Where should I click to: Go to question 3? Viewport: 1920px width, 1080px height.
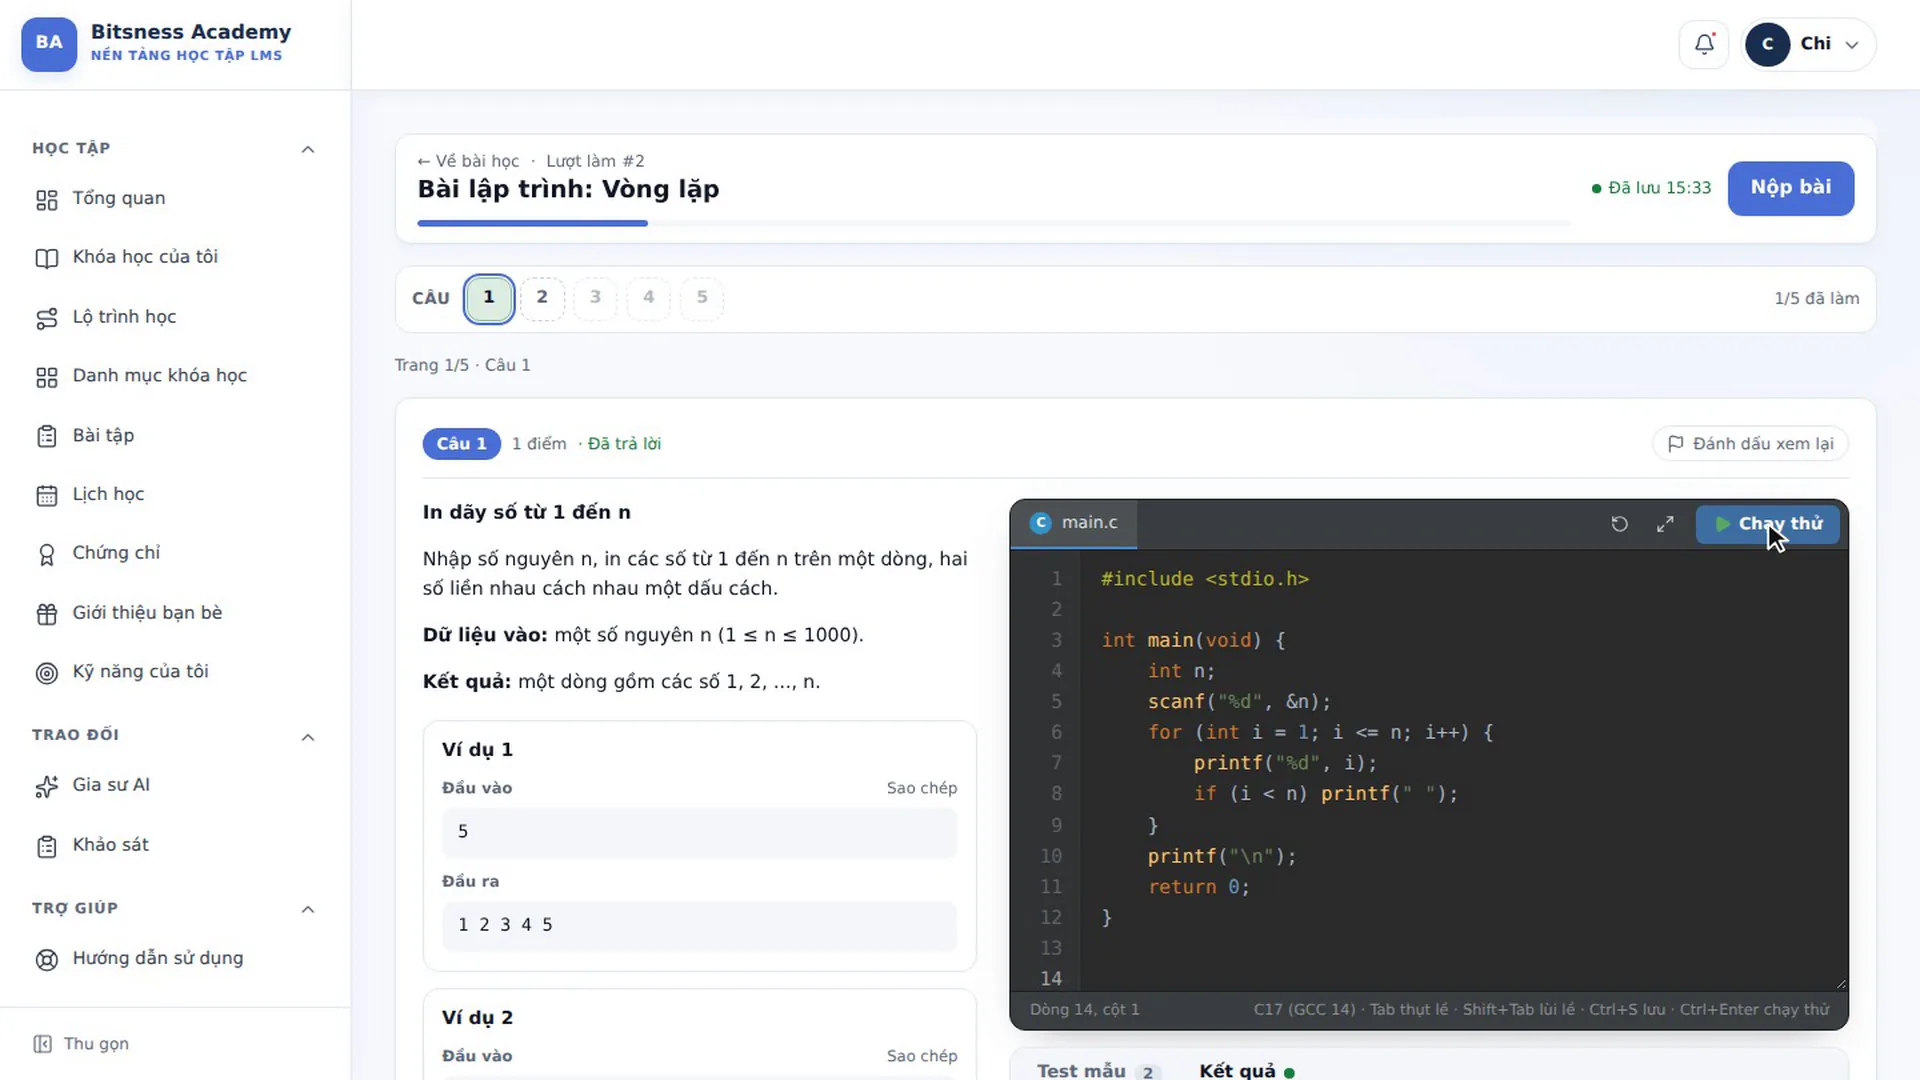pos(596,298)
